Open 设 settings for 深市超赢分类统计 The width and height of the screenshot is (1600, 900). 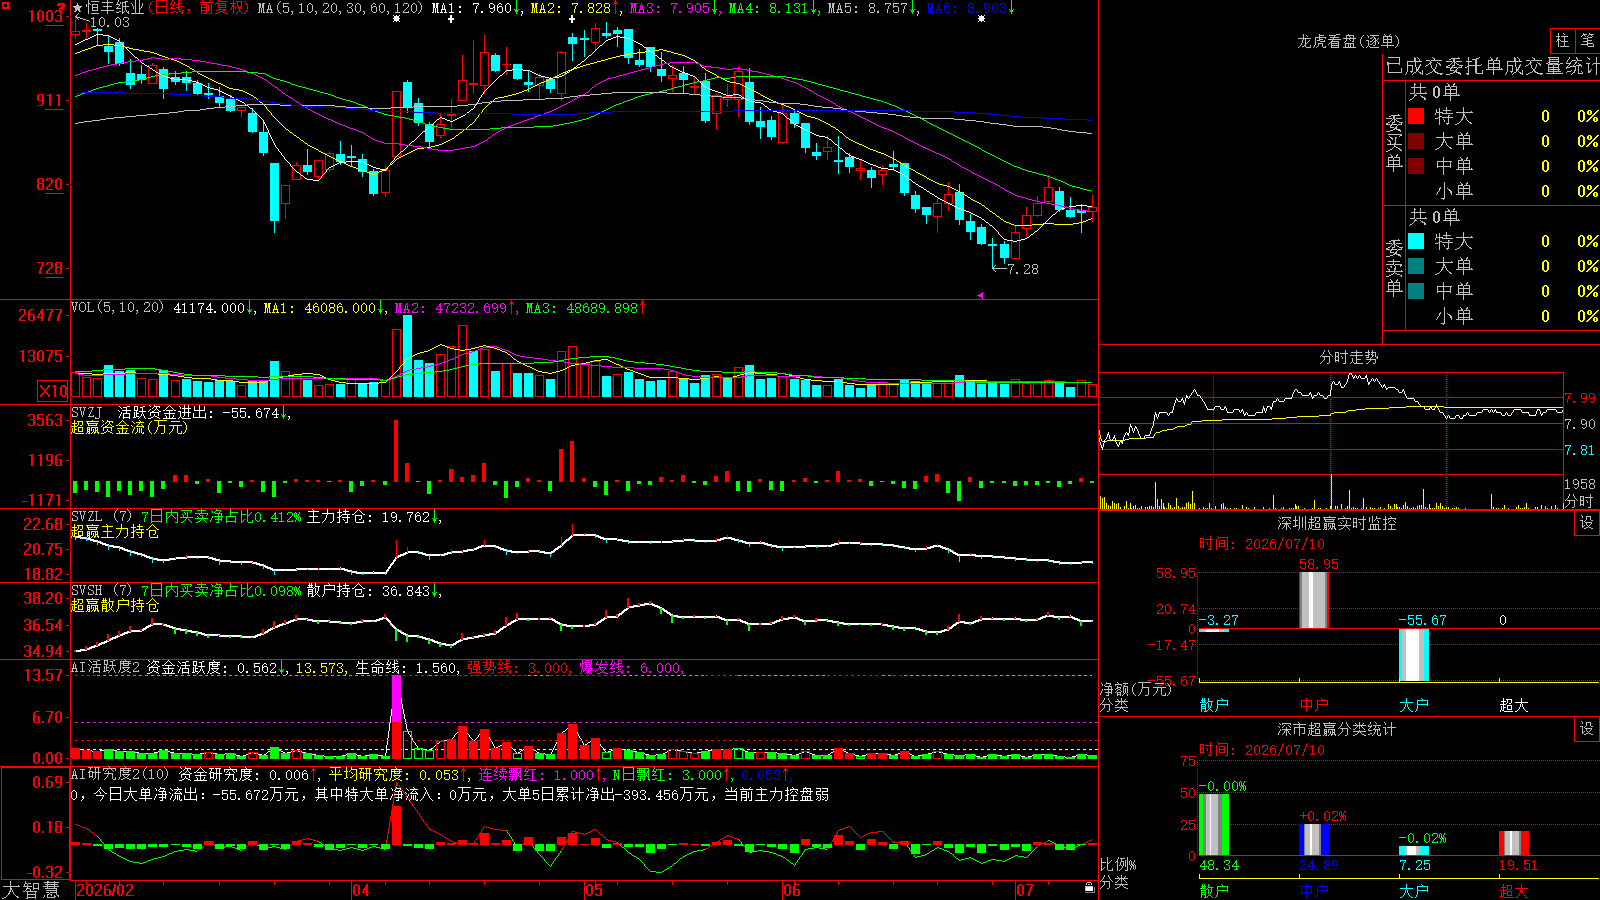pyautogui.click(x=1587, y=729)
